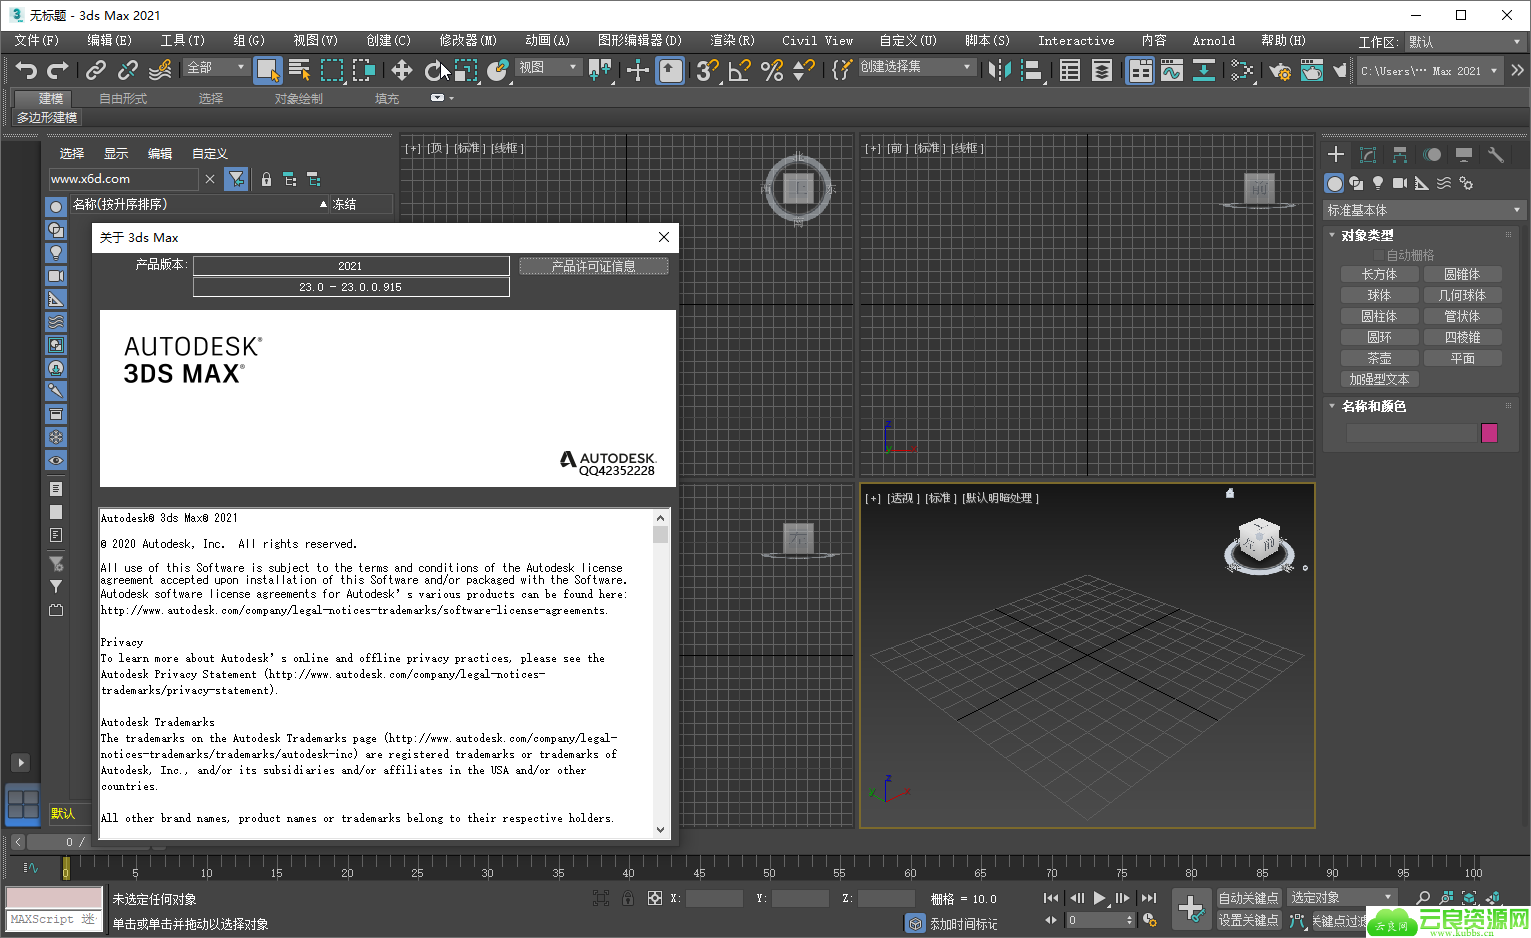This screenshot has height=938, width=1531.
Task: Toggle the 3D Snaps button
Action: click(707, 70)
